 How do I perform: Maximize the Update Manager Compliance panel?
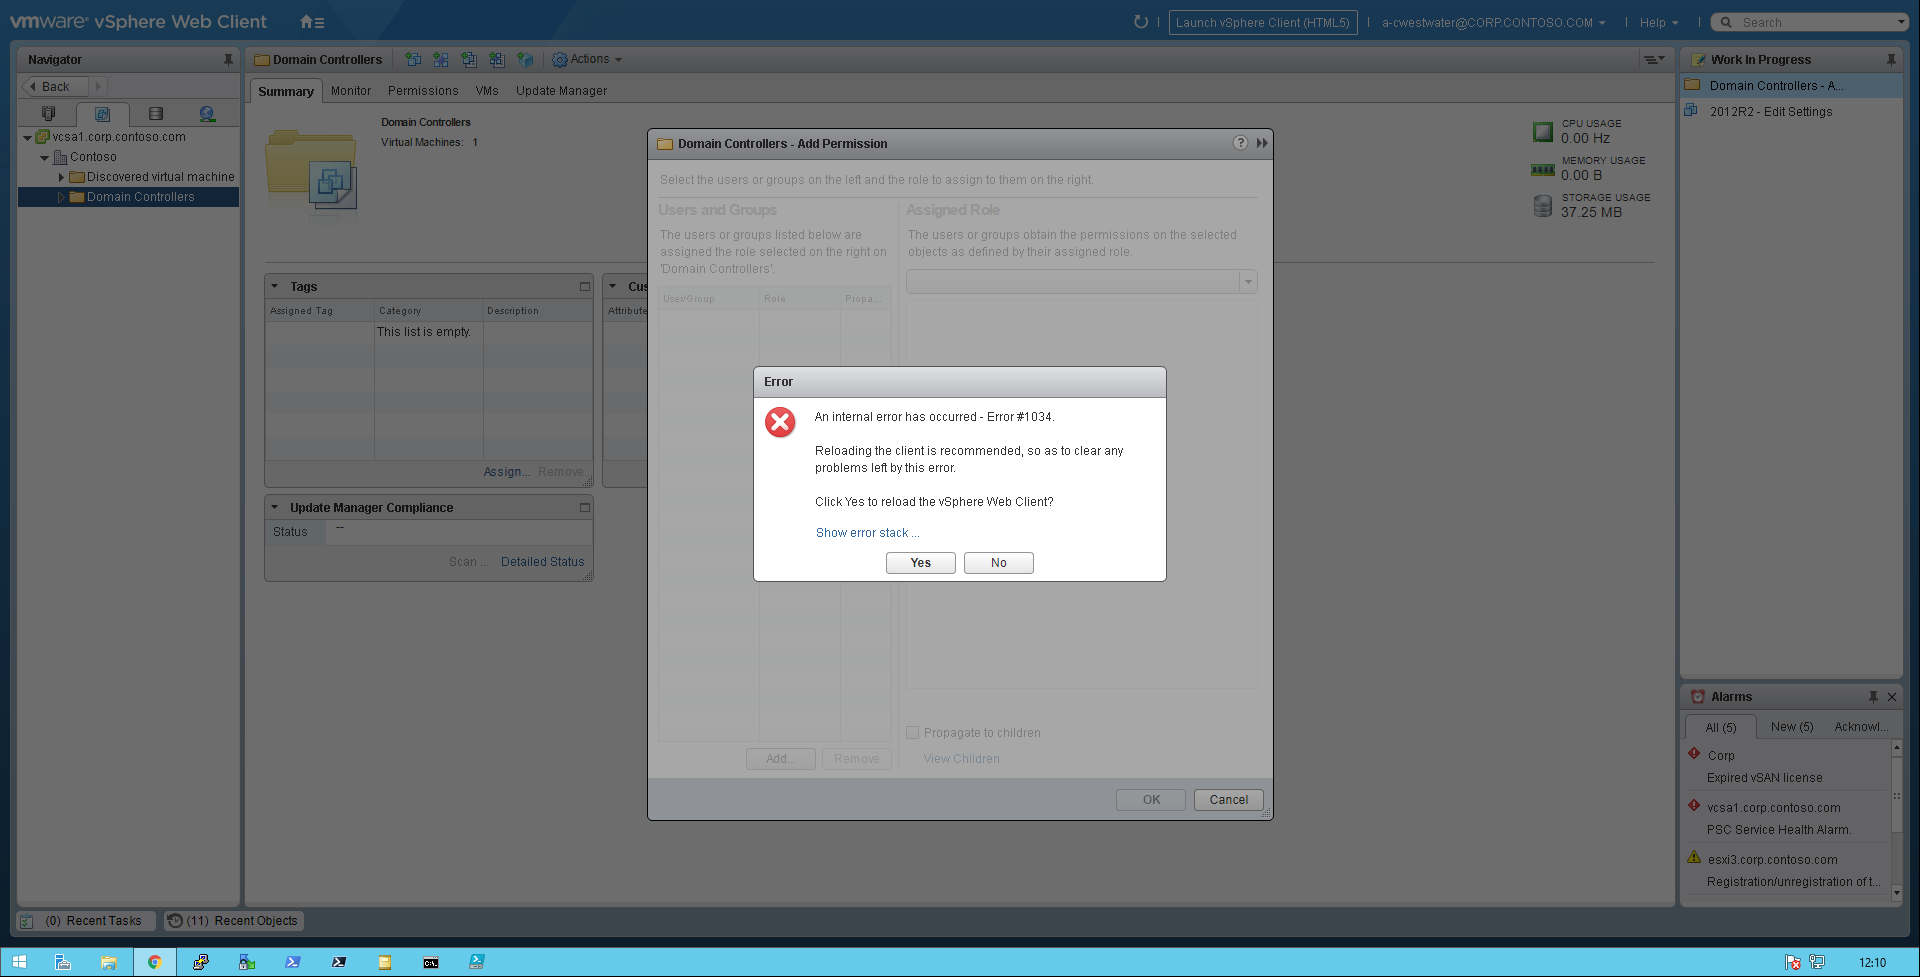[x=585, y=508]
